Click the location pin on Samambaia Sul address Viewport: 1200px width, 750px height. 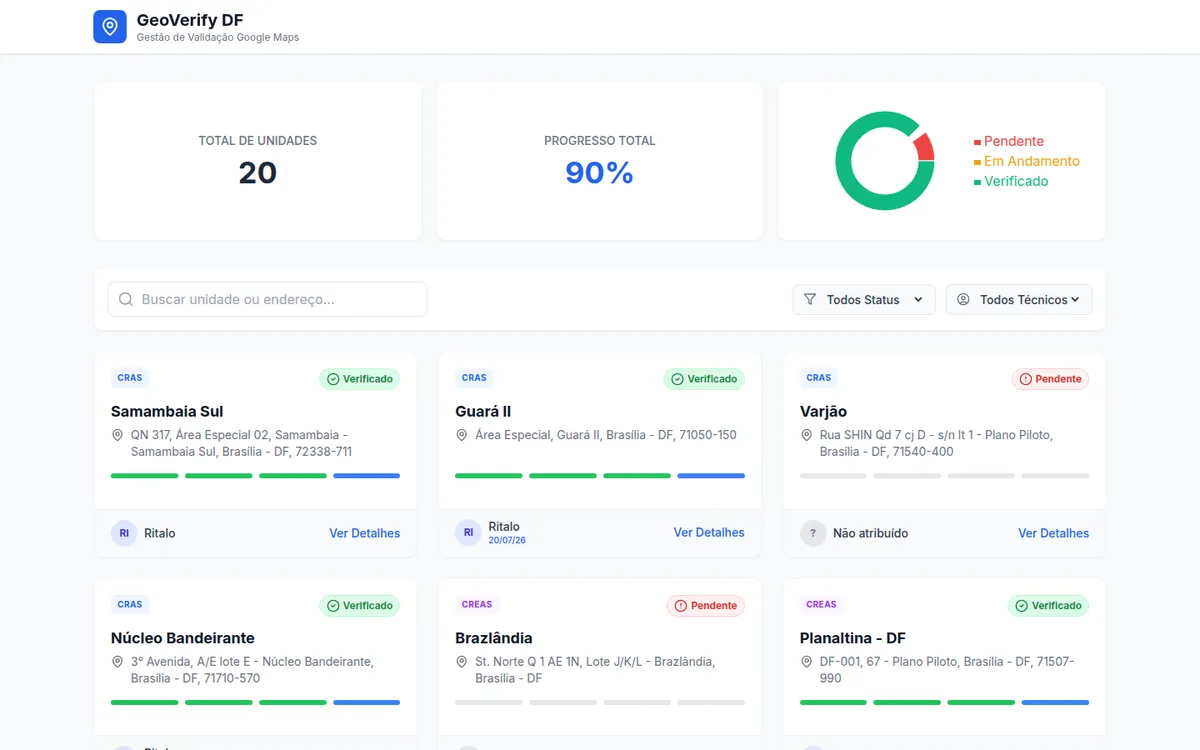click(117, 436)
